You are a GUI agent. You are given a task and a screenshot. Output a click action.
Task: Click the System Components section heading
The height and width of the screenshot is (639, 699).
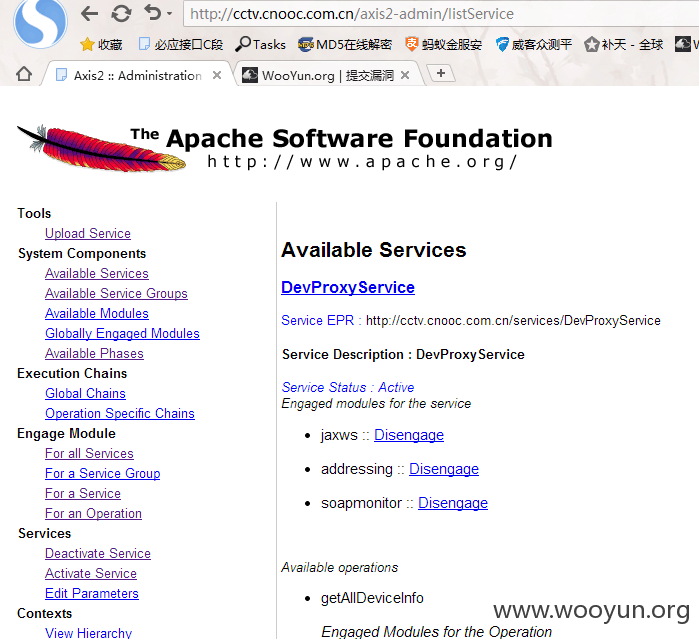pyautogui.click(x=82, y=253)
